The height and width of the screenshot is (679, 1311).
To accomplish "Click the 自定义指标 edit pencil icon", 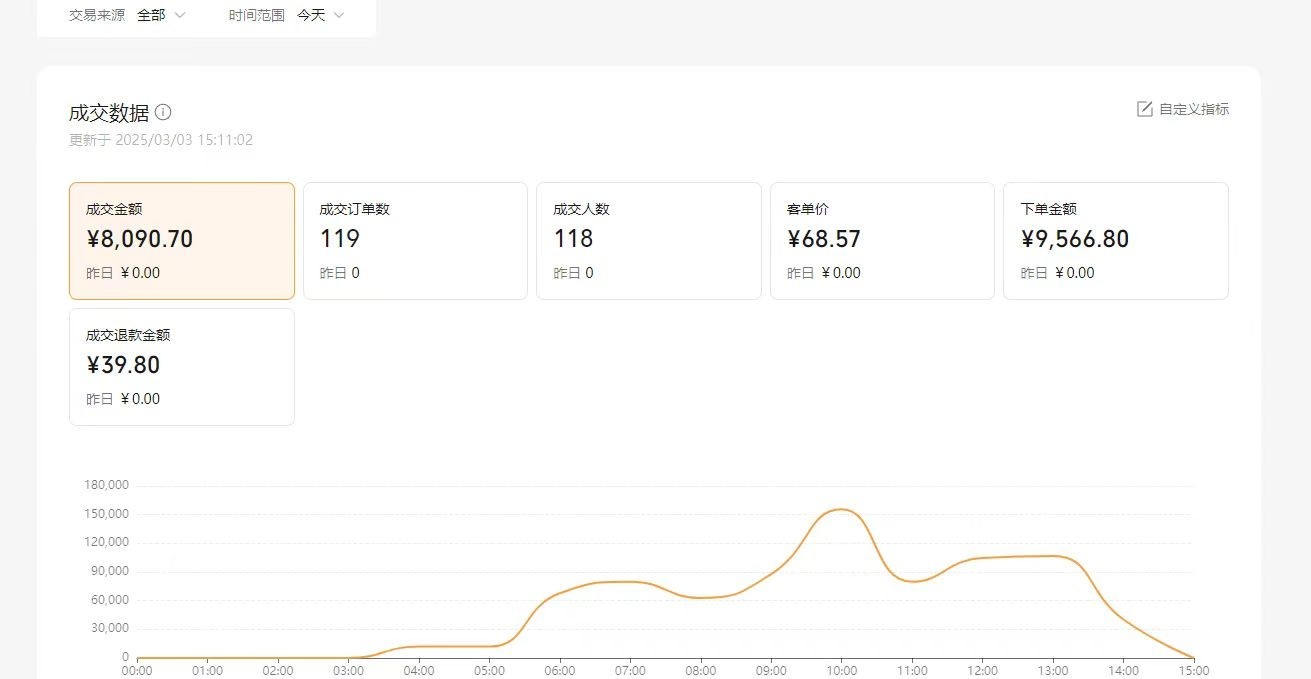I will tap(1145, 109).
